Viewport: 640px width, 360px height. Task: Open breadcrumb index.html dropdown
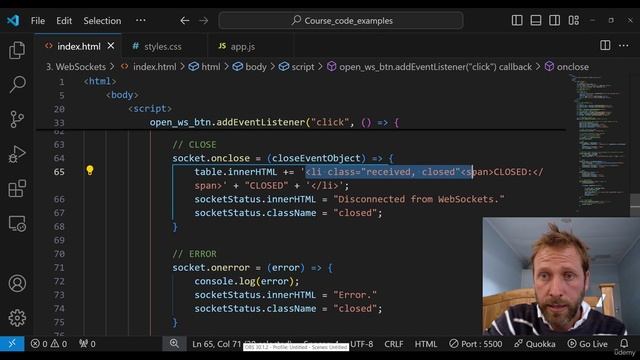tap(154, 67)
